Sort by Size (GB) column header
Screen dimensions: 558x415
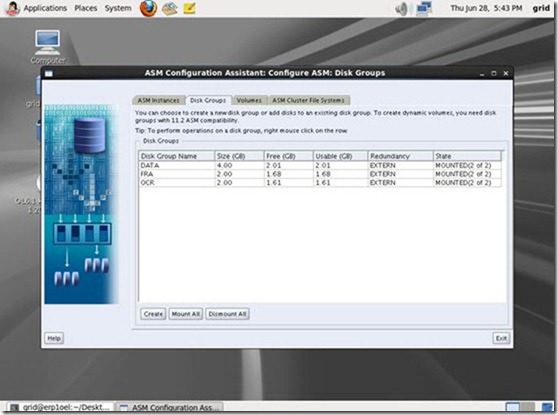[x=239, y=156]
